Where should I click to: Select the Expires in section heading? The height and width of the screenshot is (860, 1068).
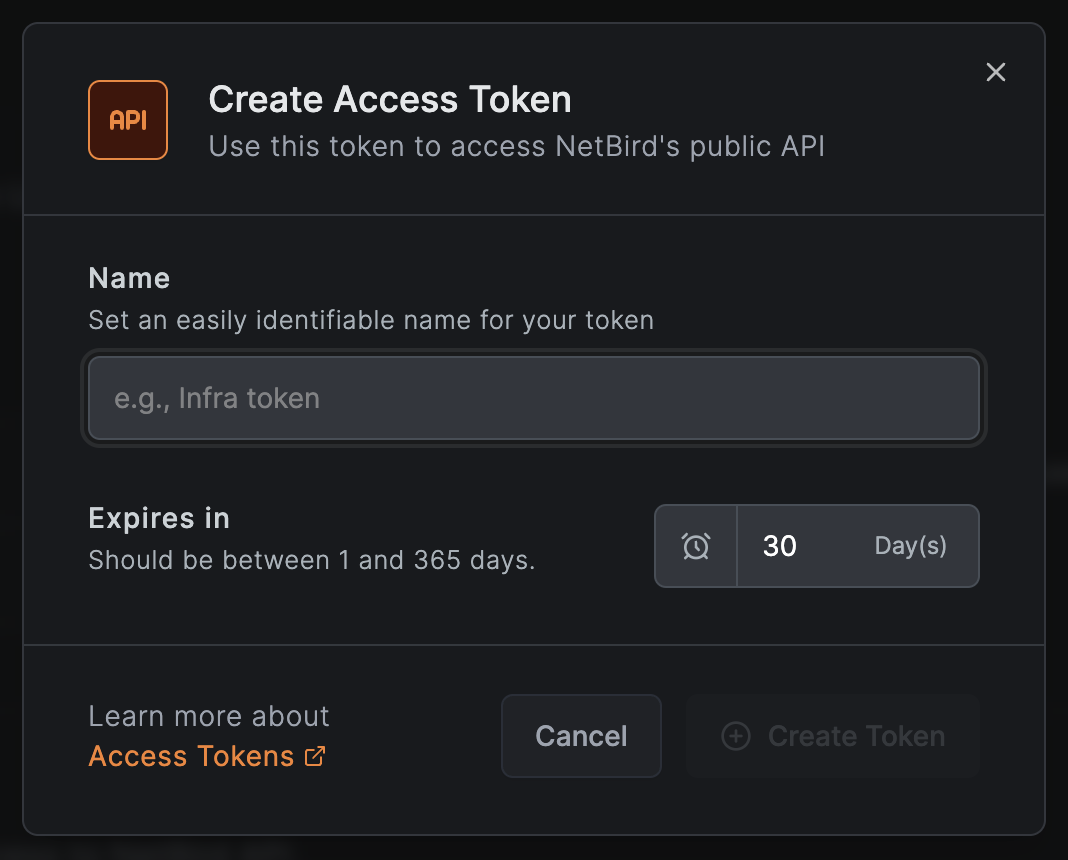[159, 518]
